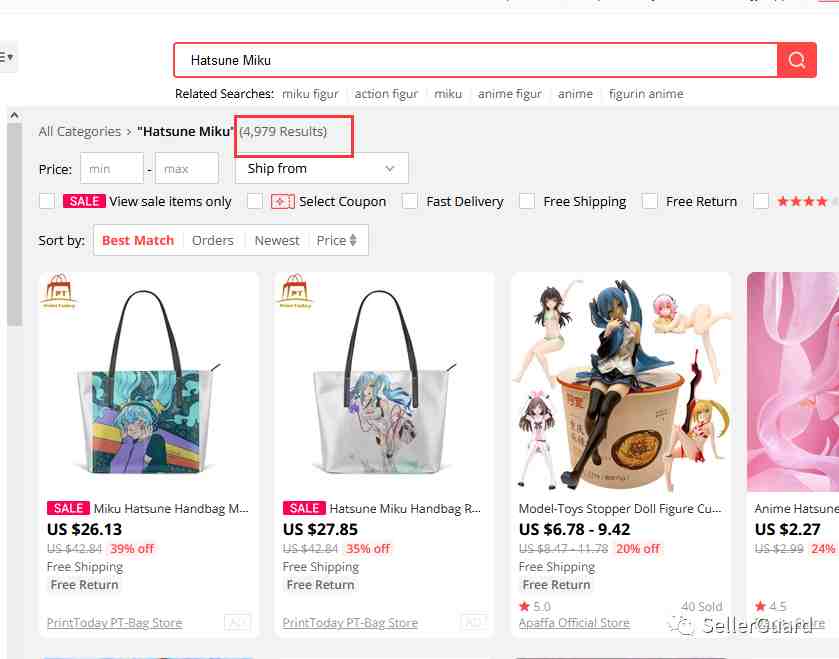Check the star rating filter checkbox
The width and height of the screenshot is (839, 659).
761,202
